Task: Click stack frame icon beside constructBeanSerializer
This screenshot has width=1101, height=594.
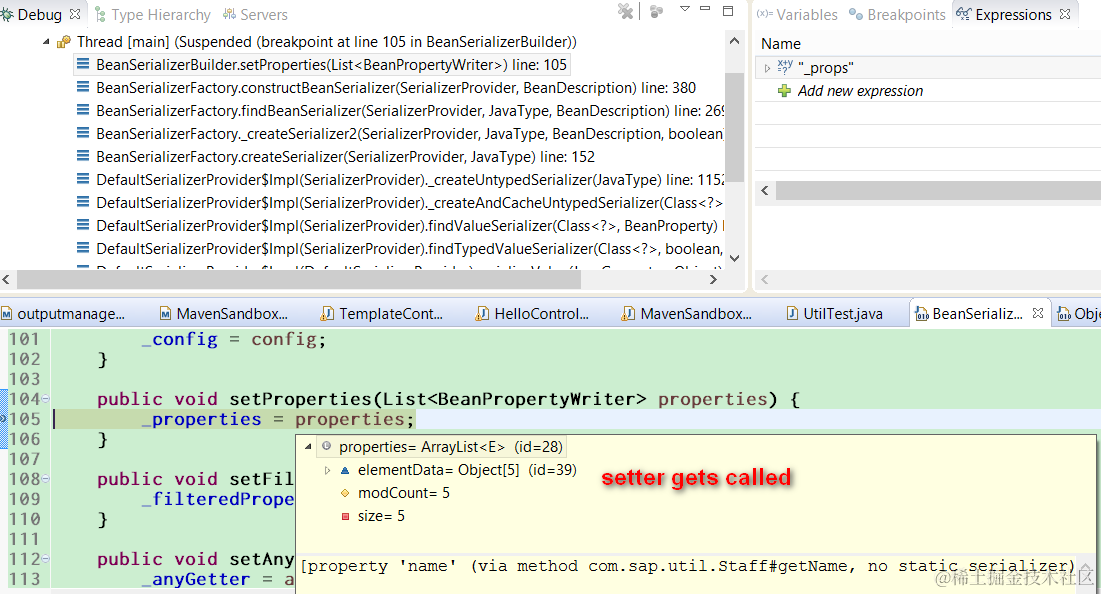Action: [83, 87]
